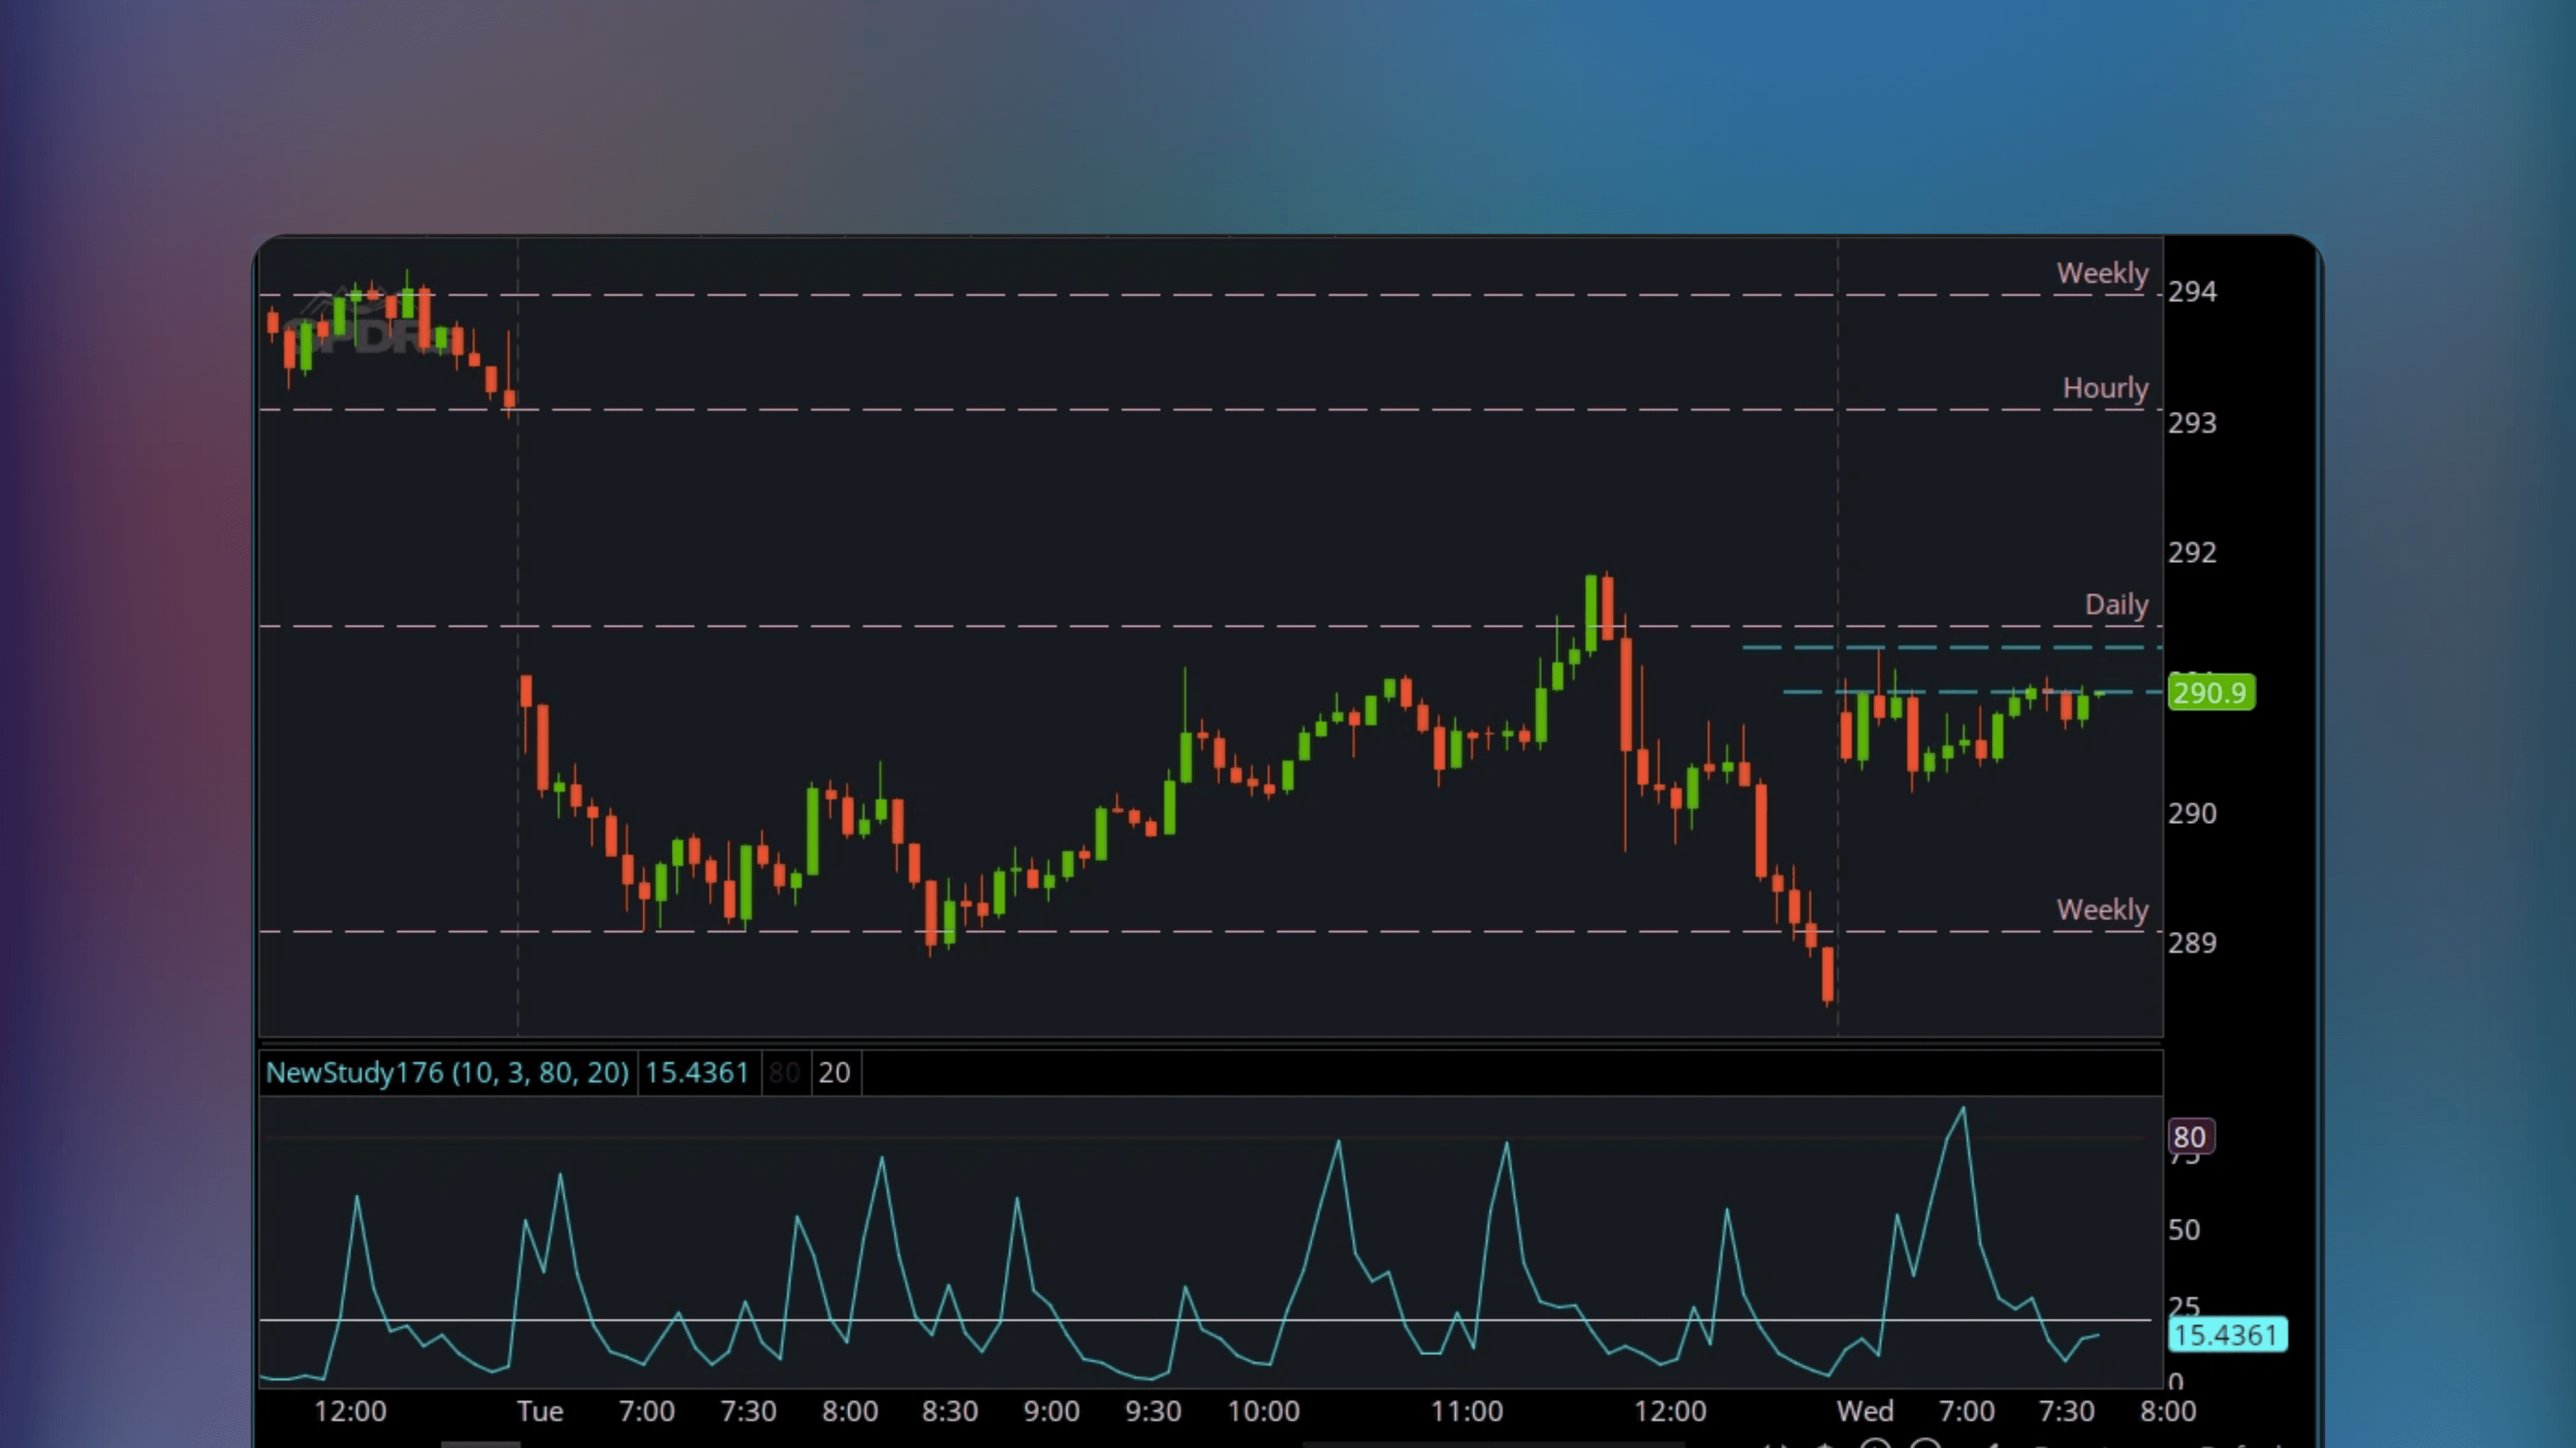2576x1448 pixels.
Task: Select the Hourly level label on the chart
Action: [x=2106, y=388]
